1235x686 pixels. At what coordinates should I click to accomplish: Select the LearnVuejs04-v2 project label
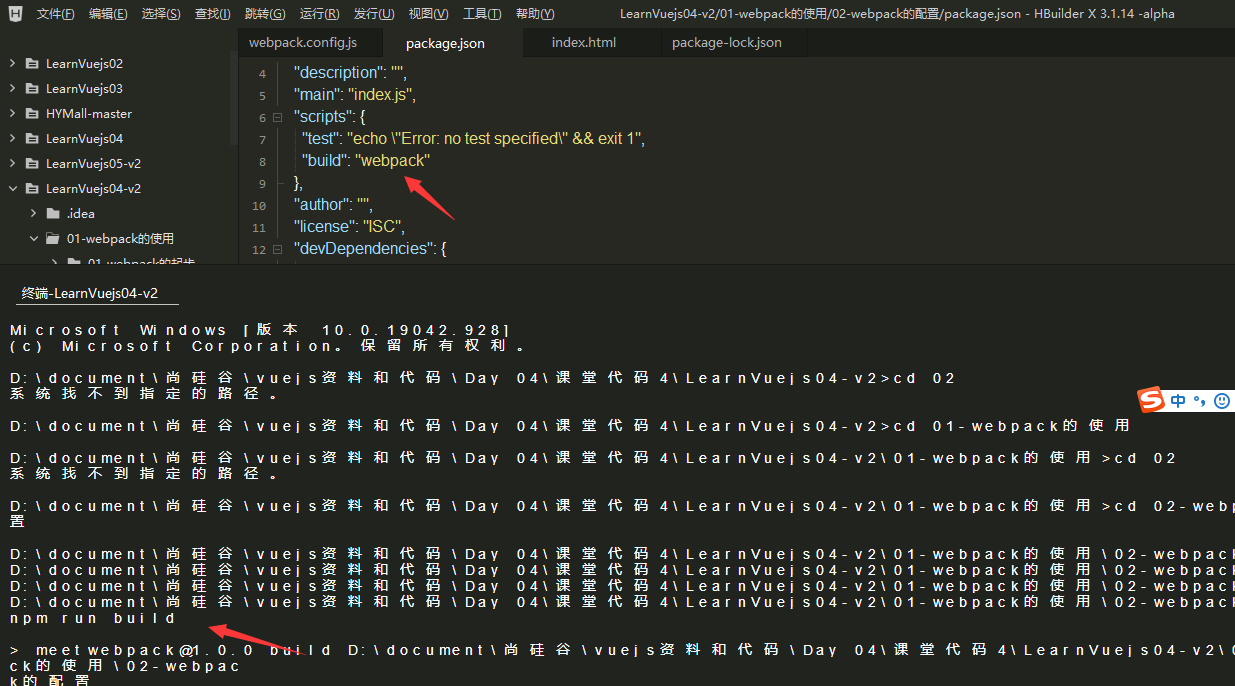pos(93,188)
